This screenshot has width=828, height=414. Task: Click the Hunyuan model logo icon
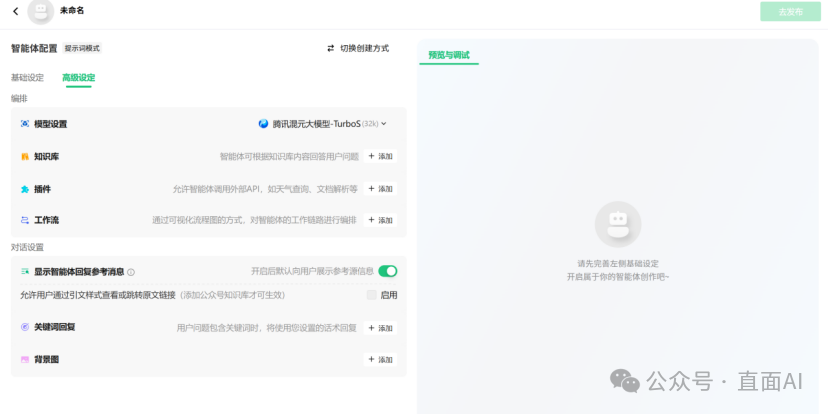pos(263,124)
